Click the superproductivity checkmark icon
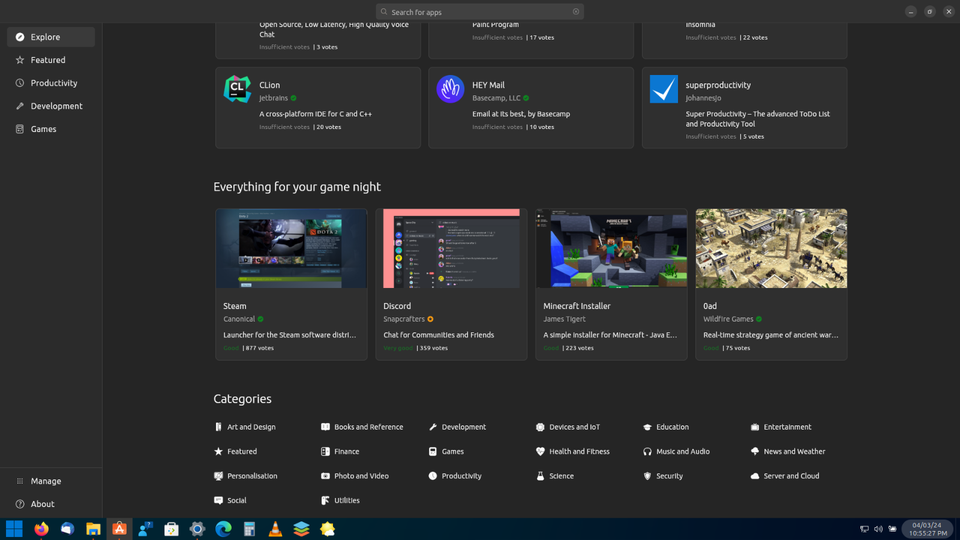 click(x=664, y=89)
